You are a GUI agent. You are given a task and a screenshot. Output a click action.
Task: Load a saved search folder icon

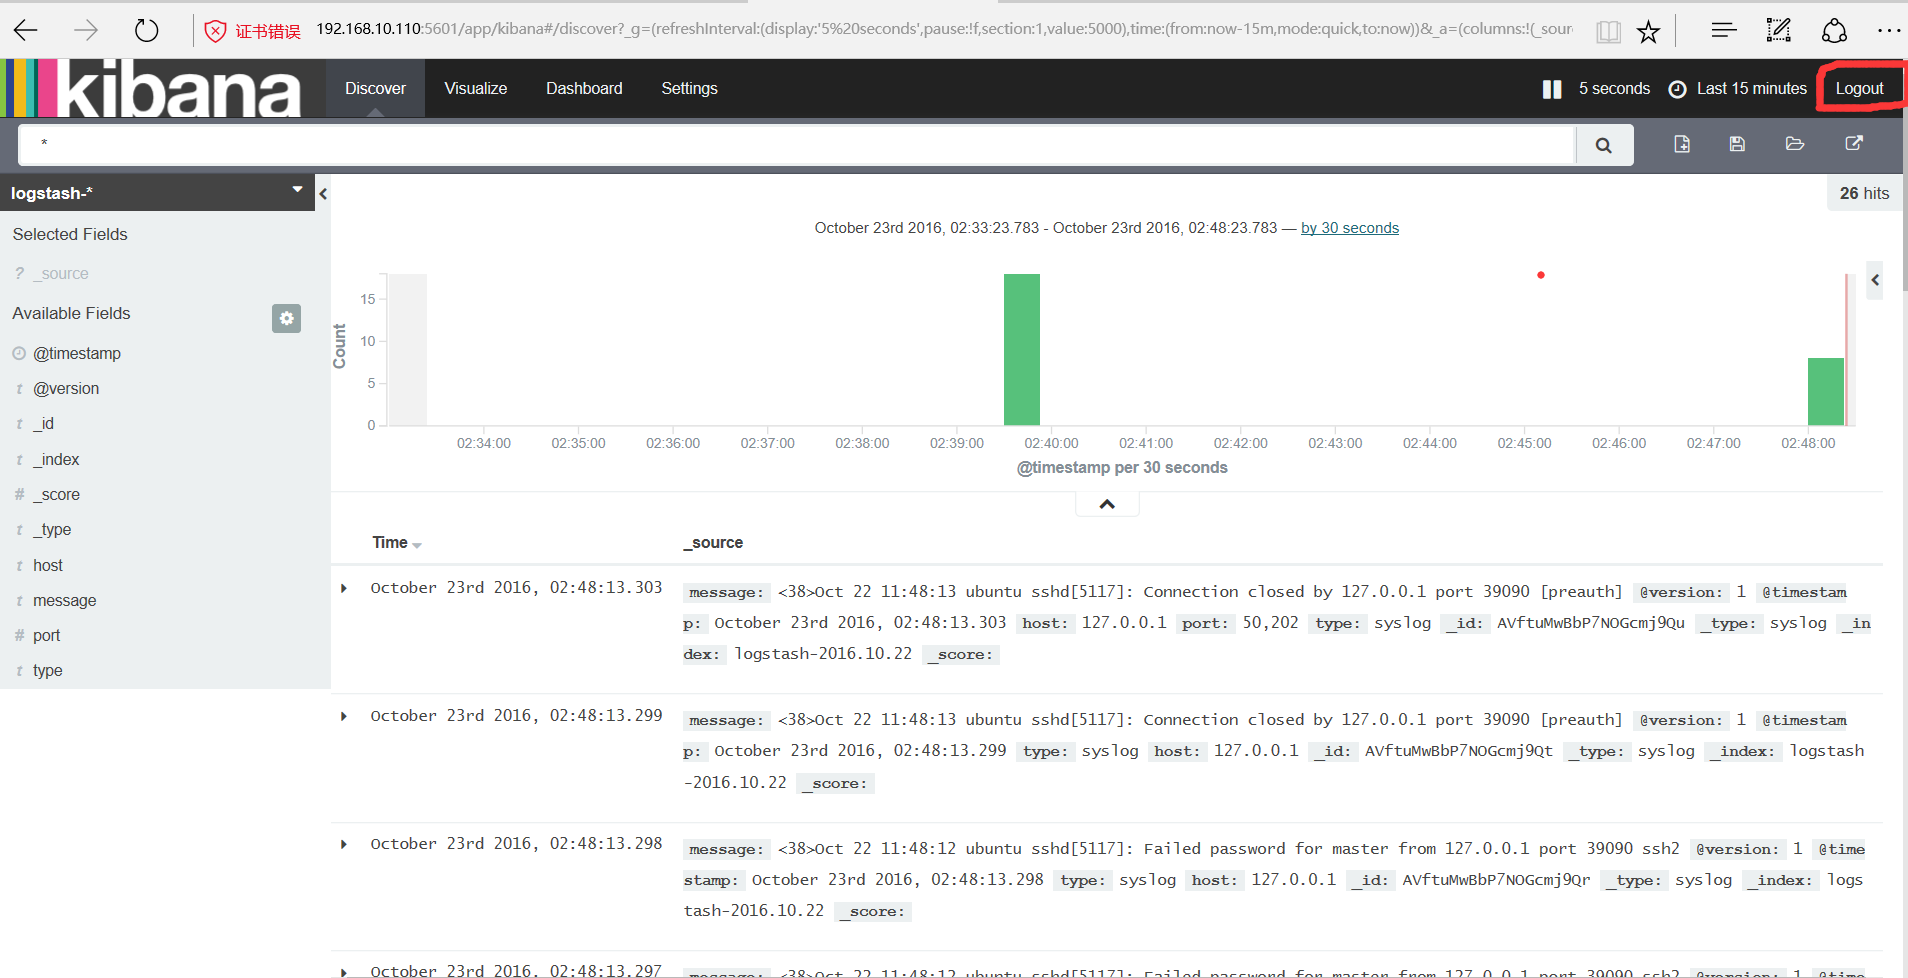coord(1795,144)
